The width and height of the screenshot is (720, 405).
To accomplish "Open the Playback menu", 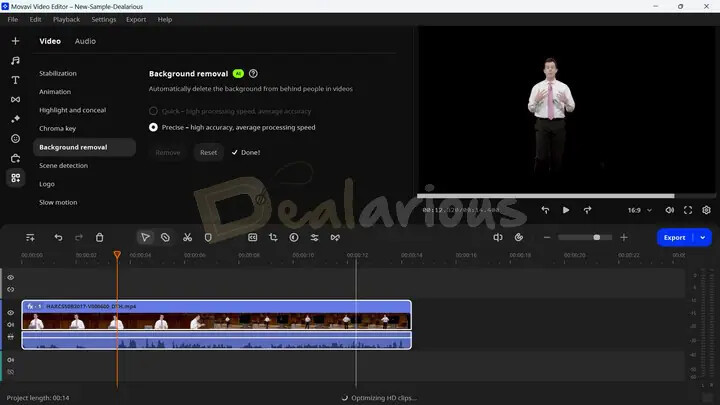I will click(67, 19).
